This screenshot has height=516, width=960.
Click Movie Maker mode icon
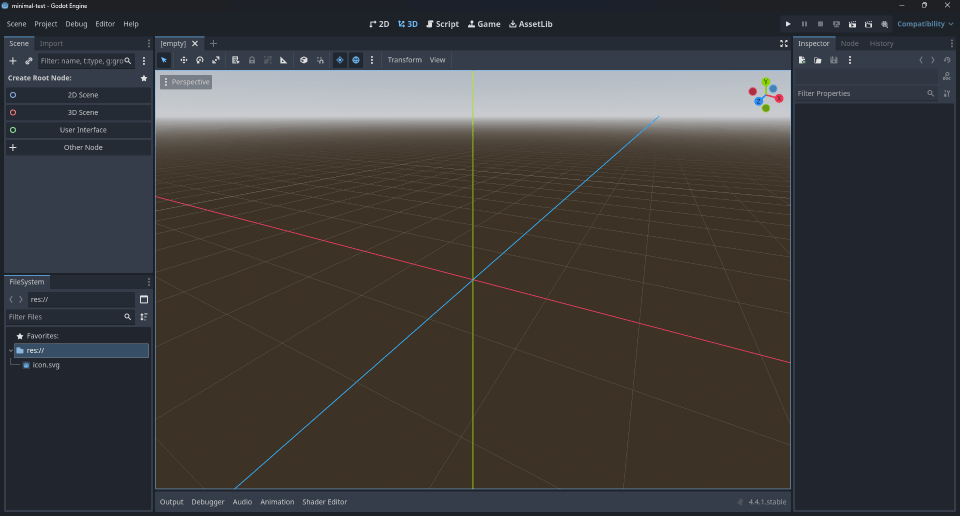885,24
